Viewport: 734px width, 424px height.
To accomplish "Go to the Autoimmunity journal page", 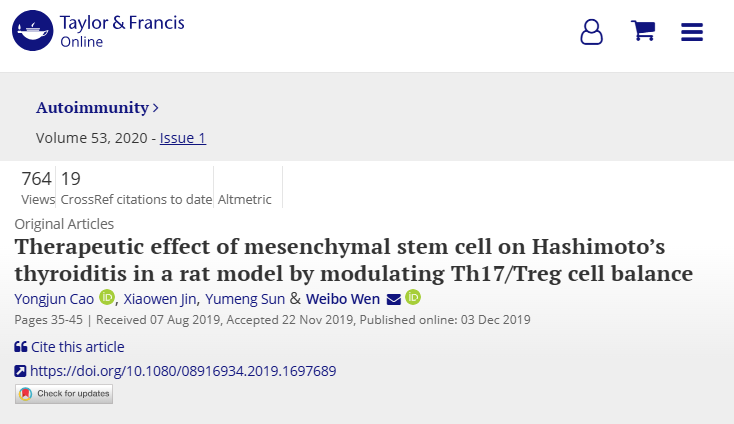I will (92, 108).
